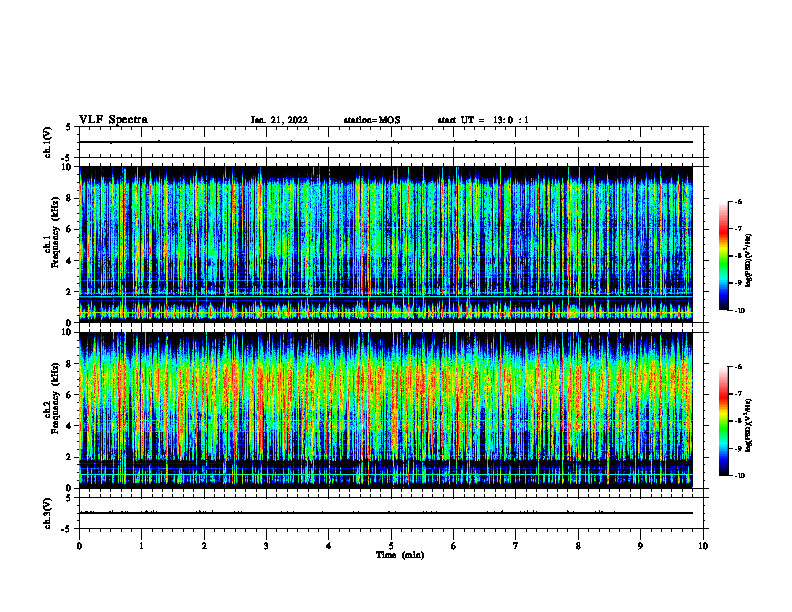This screenshot has width=792, height=612.
Task: Click the "-6" label on ch.1 color scale
Action: click(738, 202)
